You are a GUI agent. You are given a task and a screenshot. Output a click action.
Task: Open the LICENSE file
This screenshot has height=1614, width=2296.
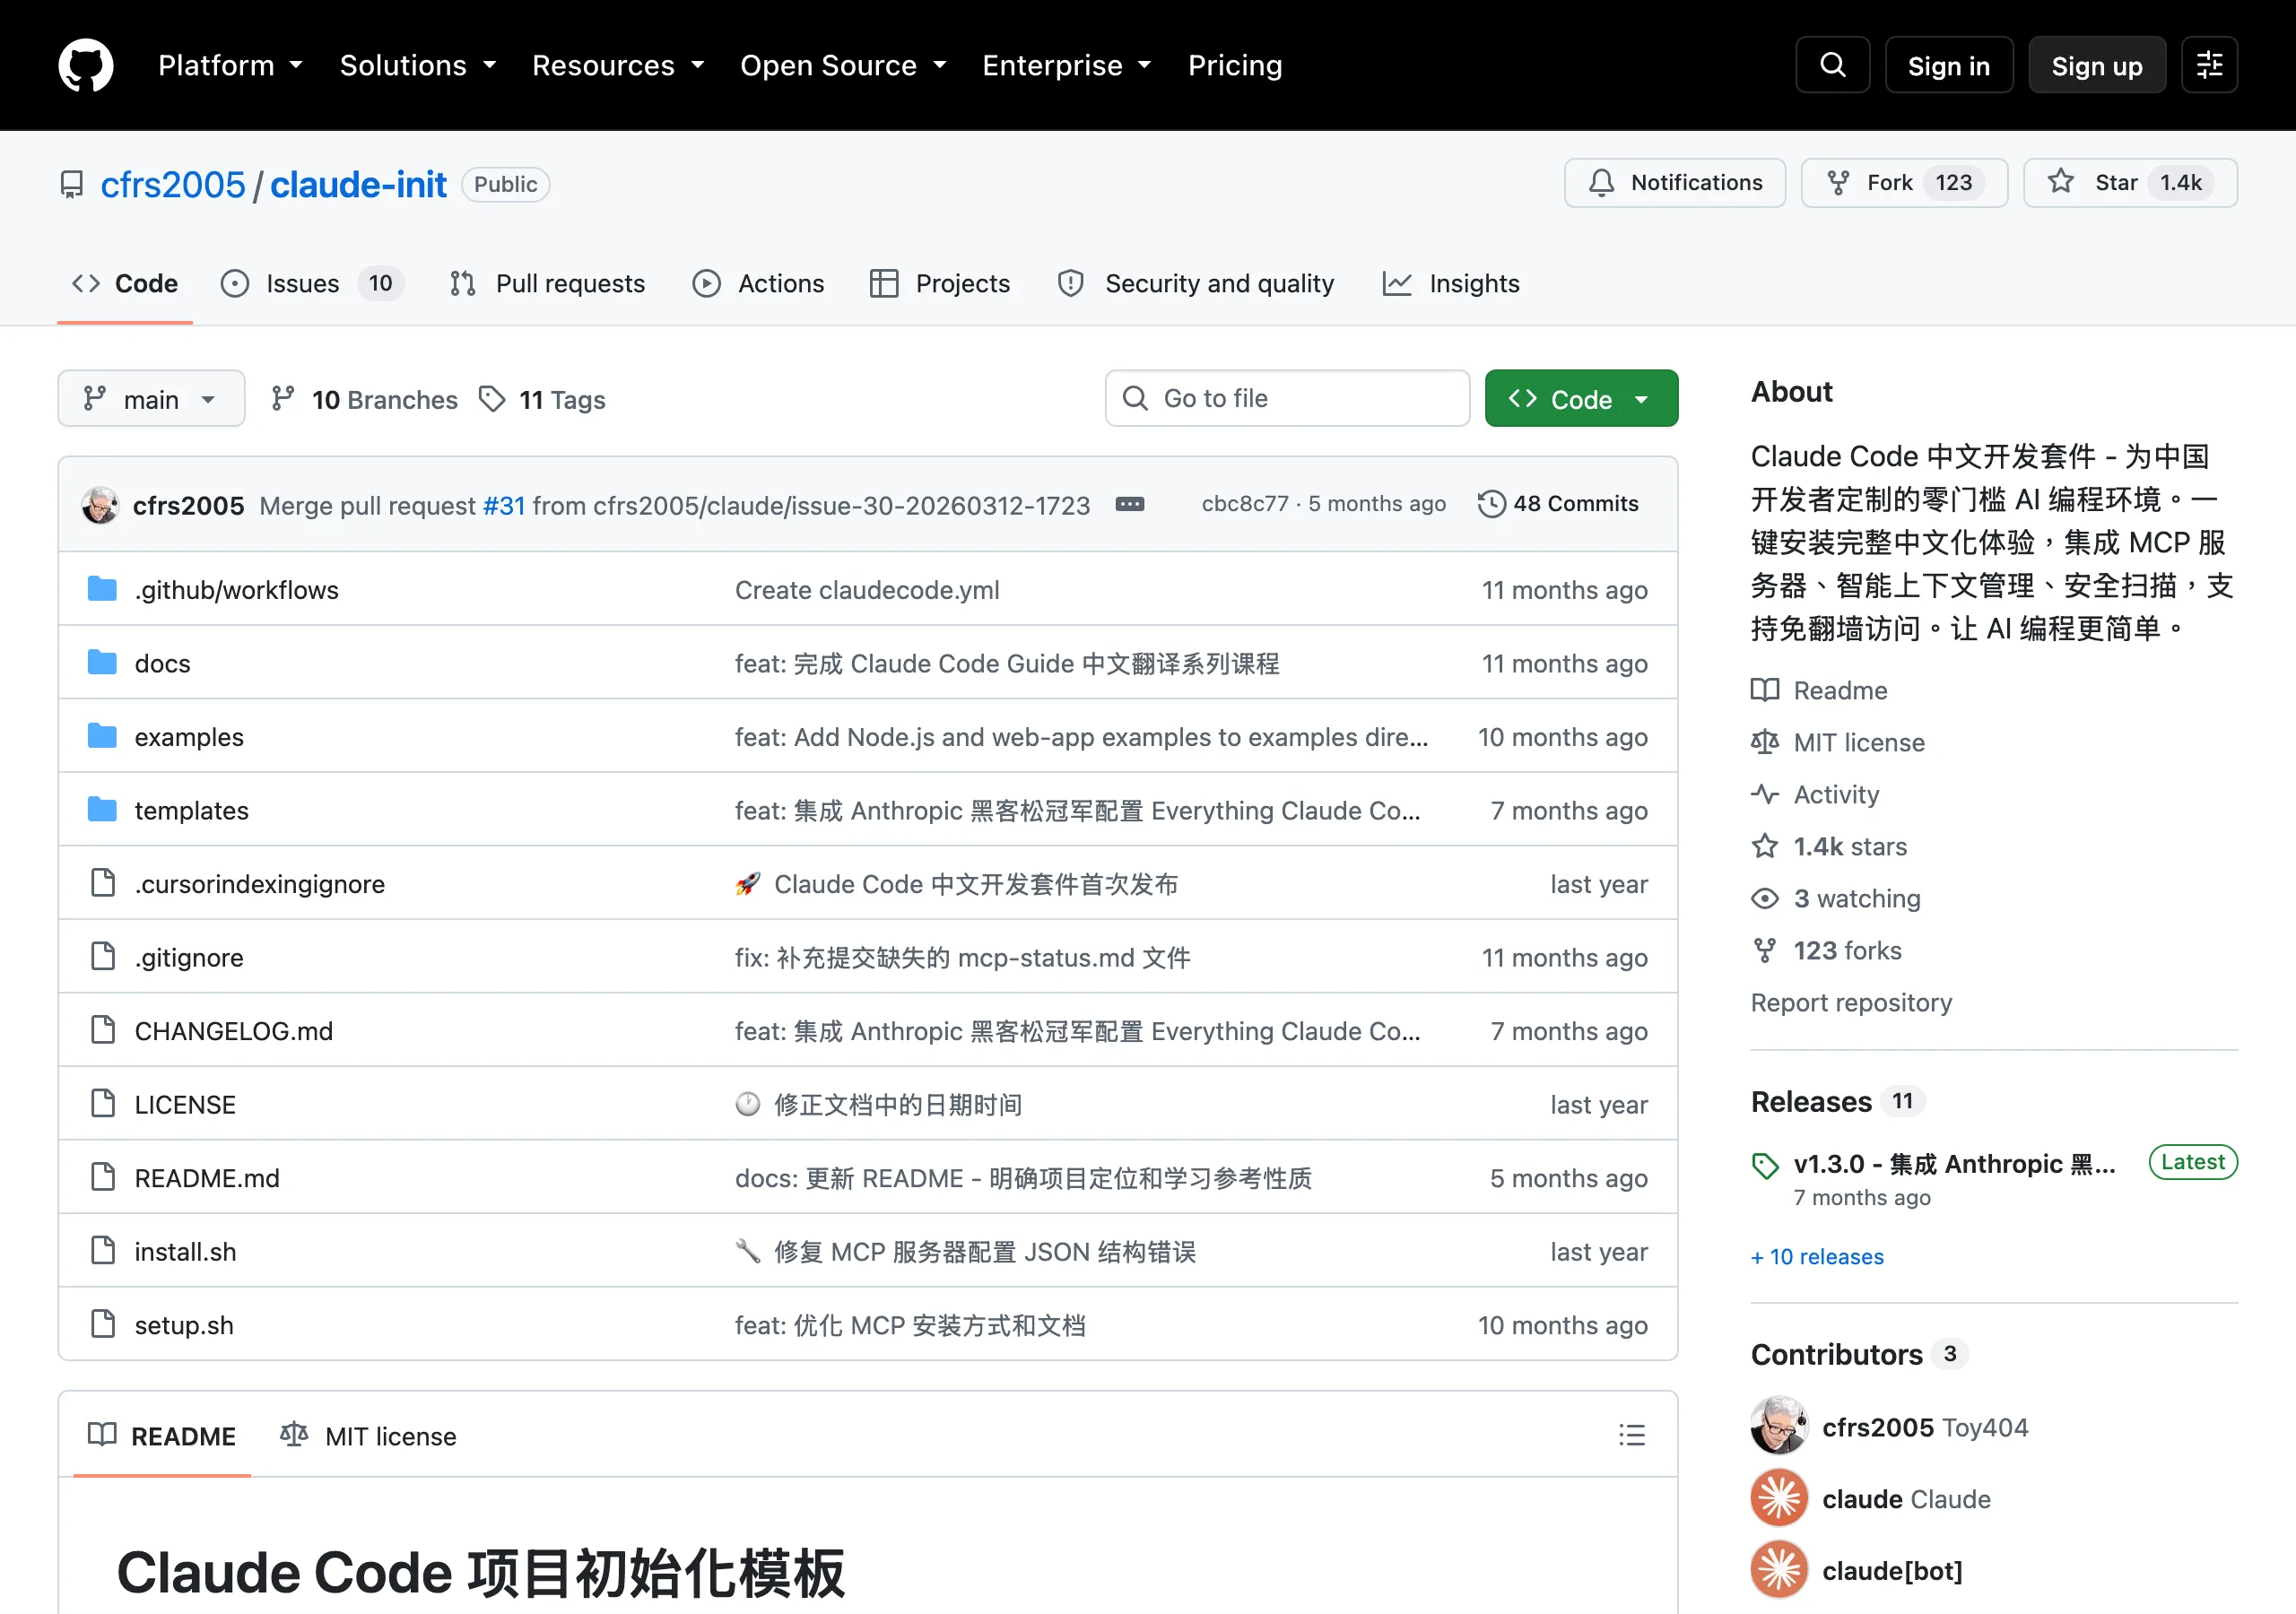coord(185,1105)
